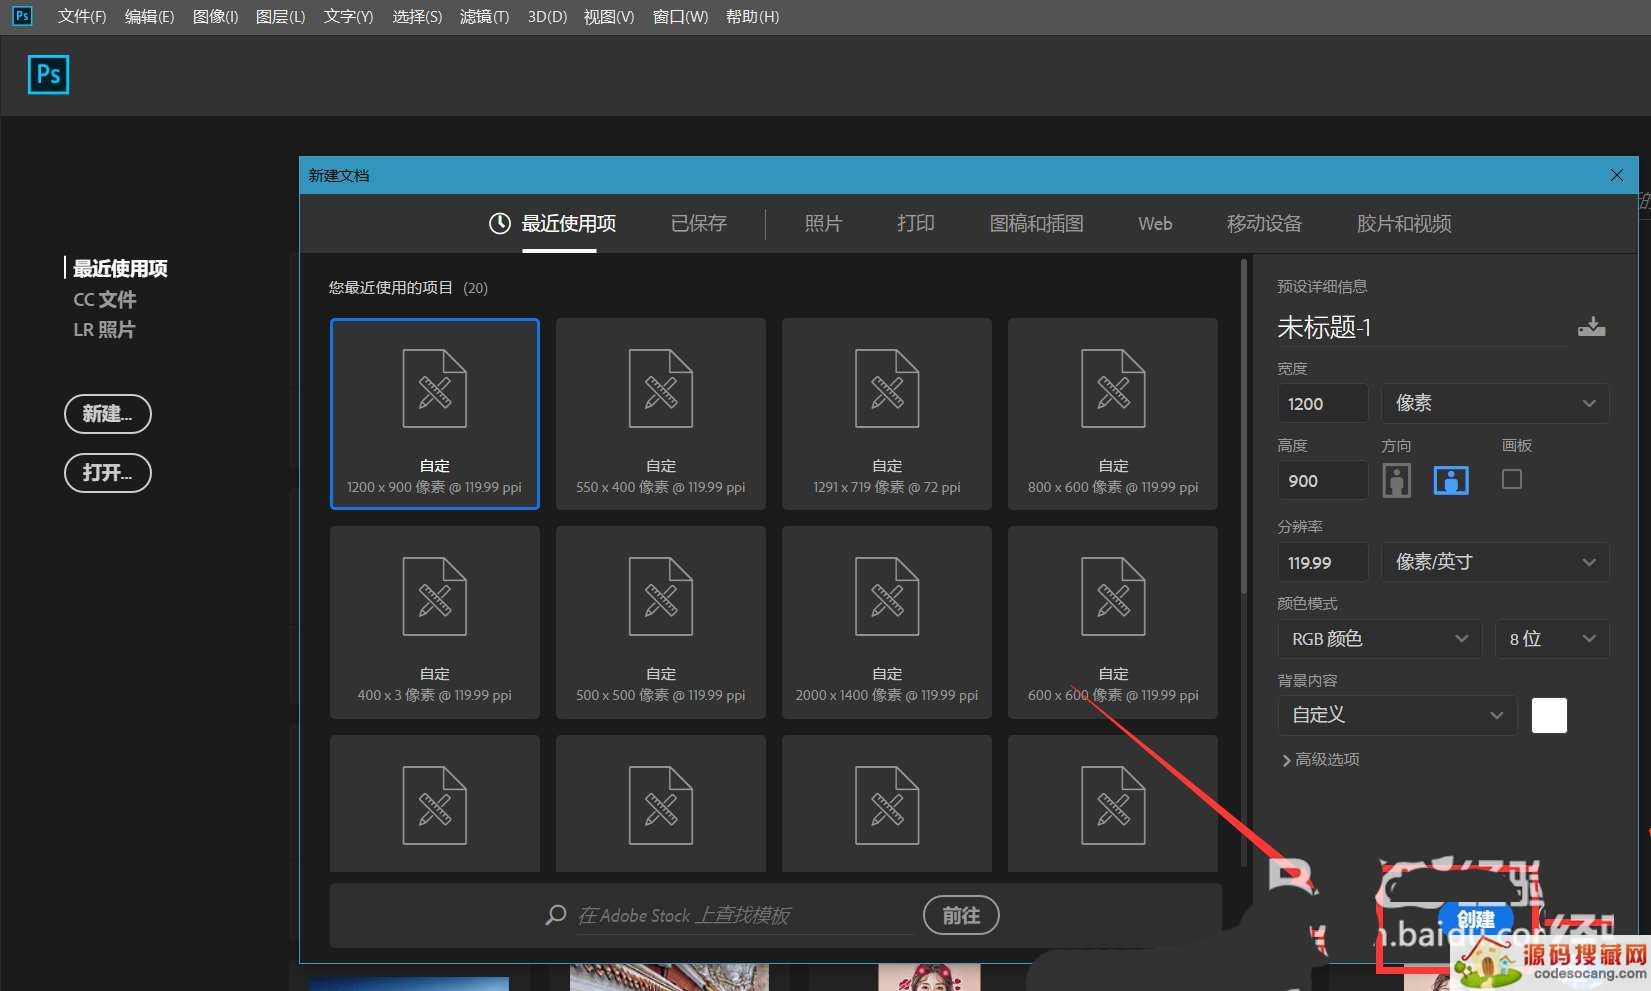The width and height of the screenshot is (1651, 991).
Task: Close the 新建文档 dialog
Action: [1617, 175]
